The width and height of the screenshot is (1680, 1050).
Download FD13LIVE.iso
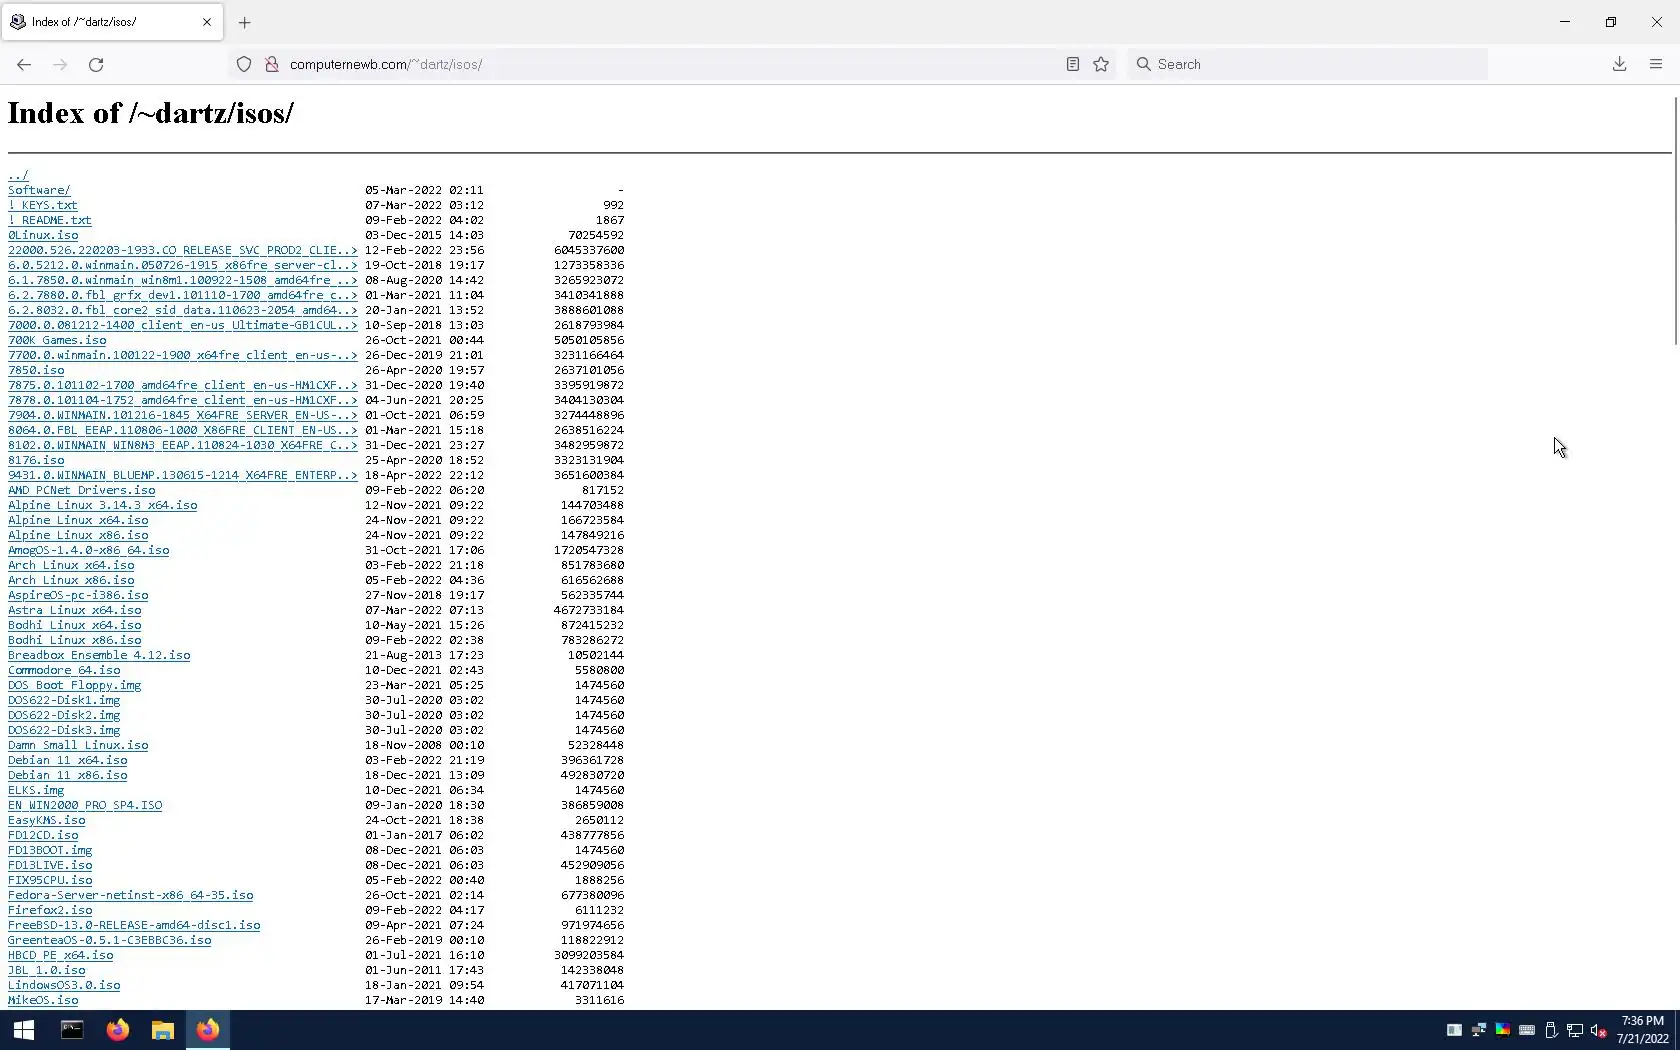click(x=50, y=865)
